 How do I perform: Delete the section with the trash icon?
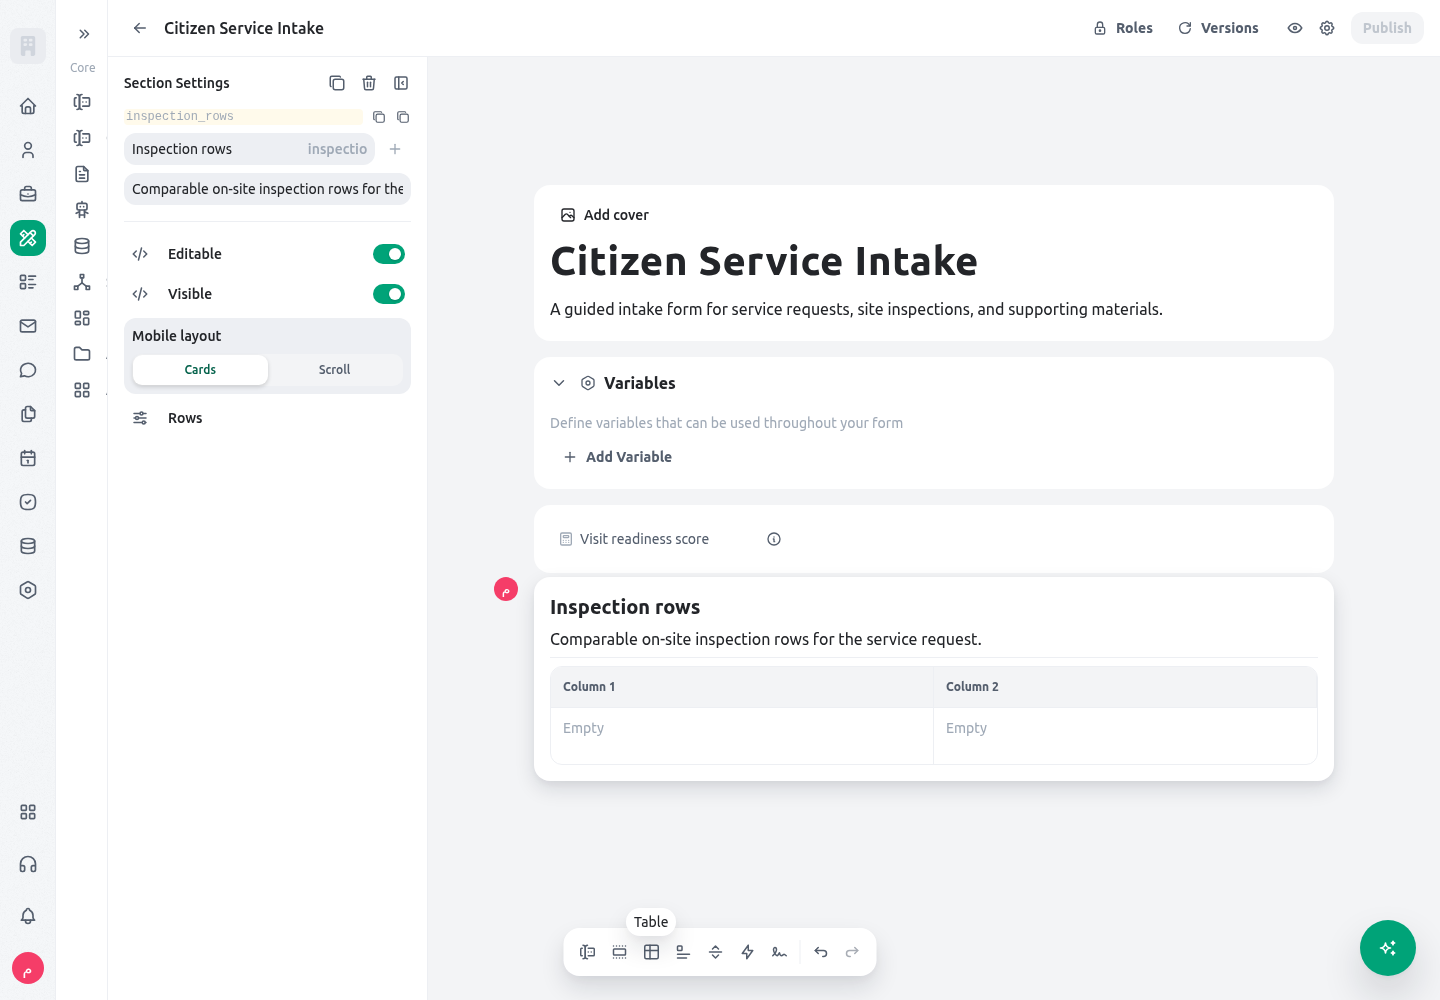click(x=369, y=83)
